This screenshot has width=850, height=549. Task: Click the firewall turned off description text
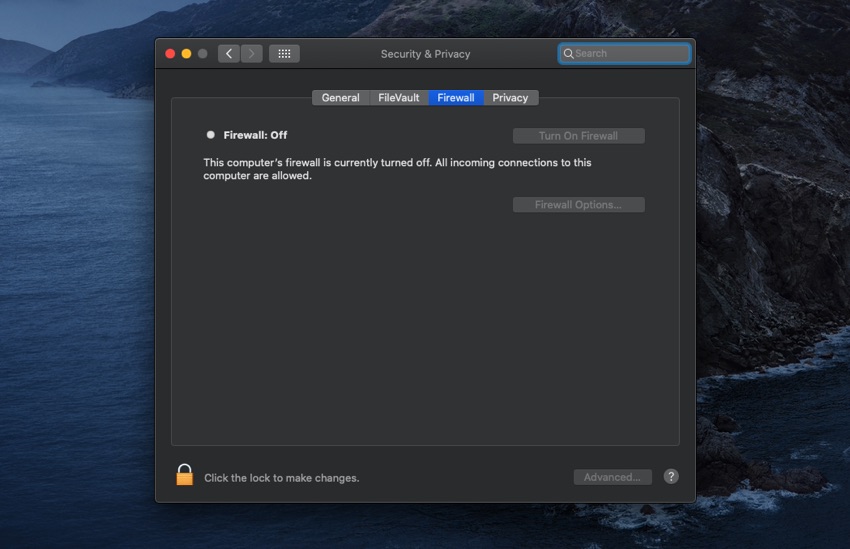coord(397,169)
